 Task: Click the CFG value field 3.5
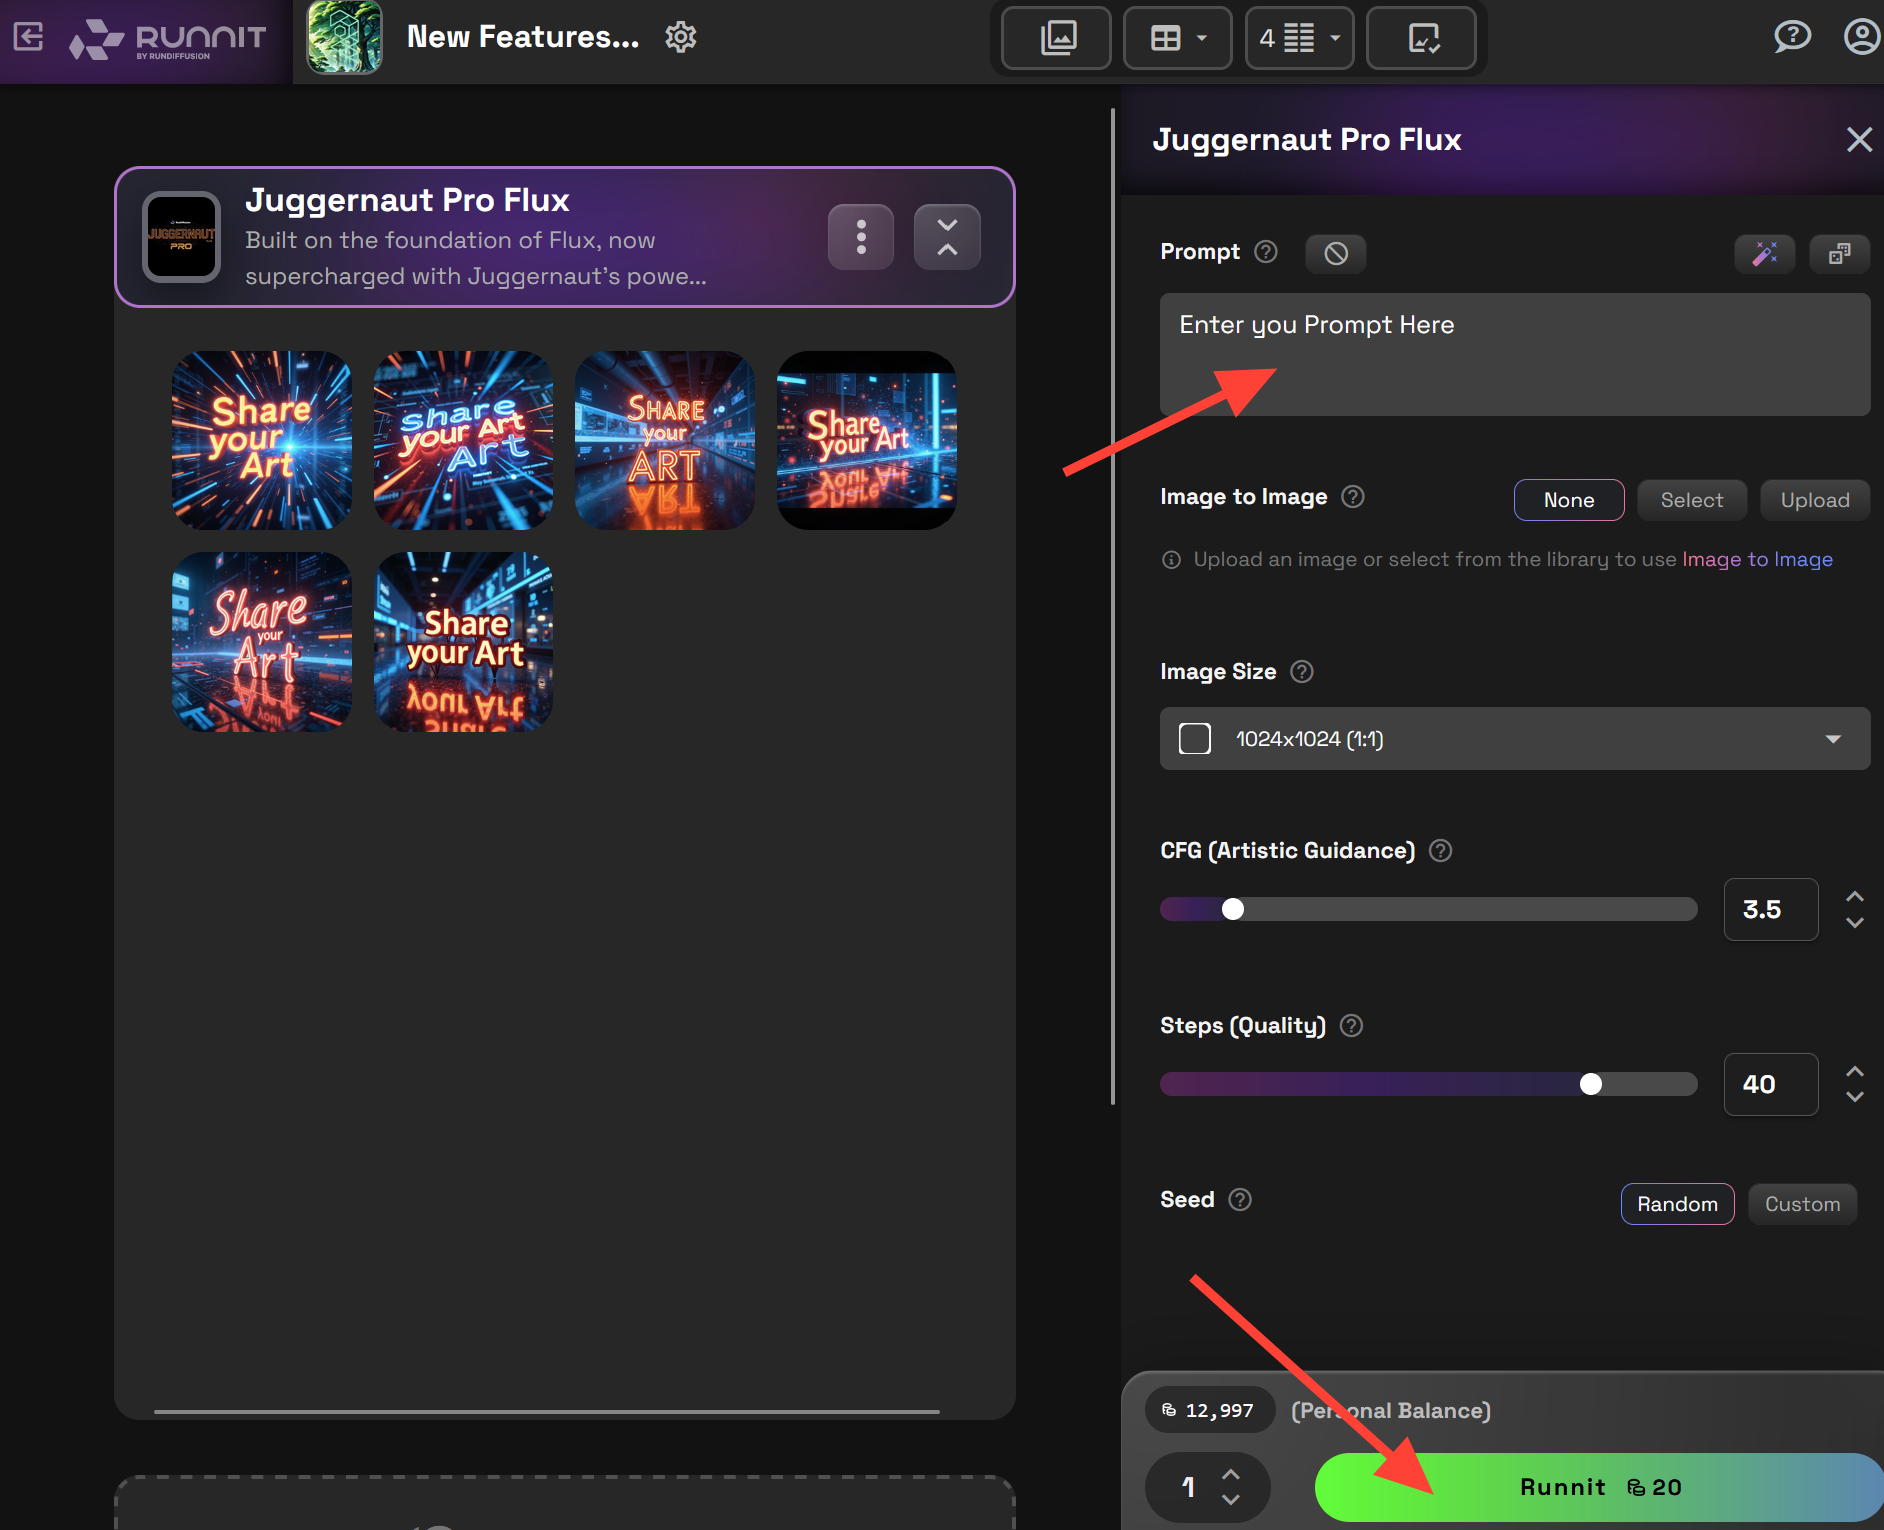1771,909
